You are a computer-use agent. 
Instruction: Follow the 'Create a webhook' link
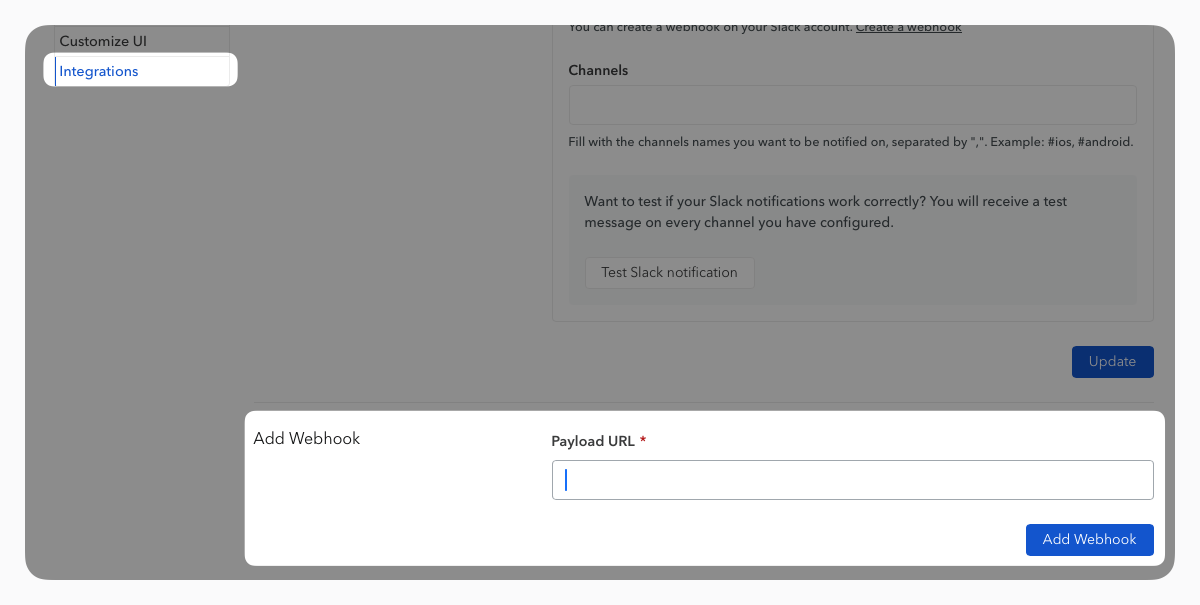908,28
